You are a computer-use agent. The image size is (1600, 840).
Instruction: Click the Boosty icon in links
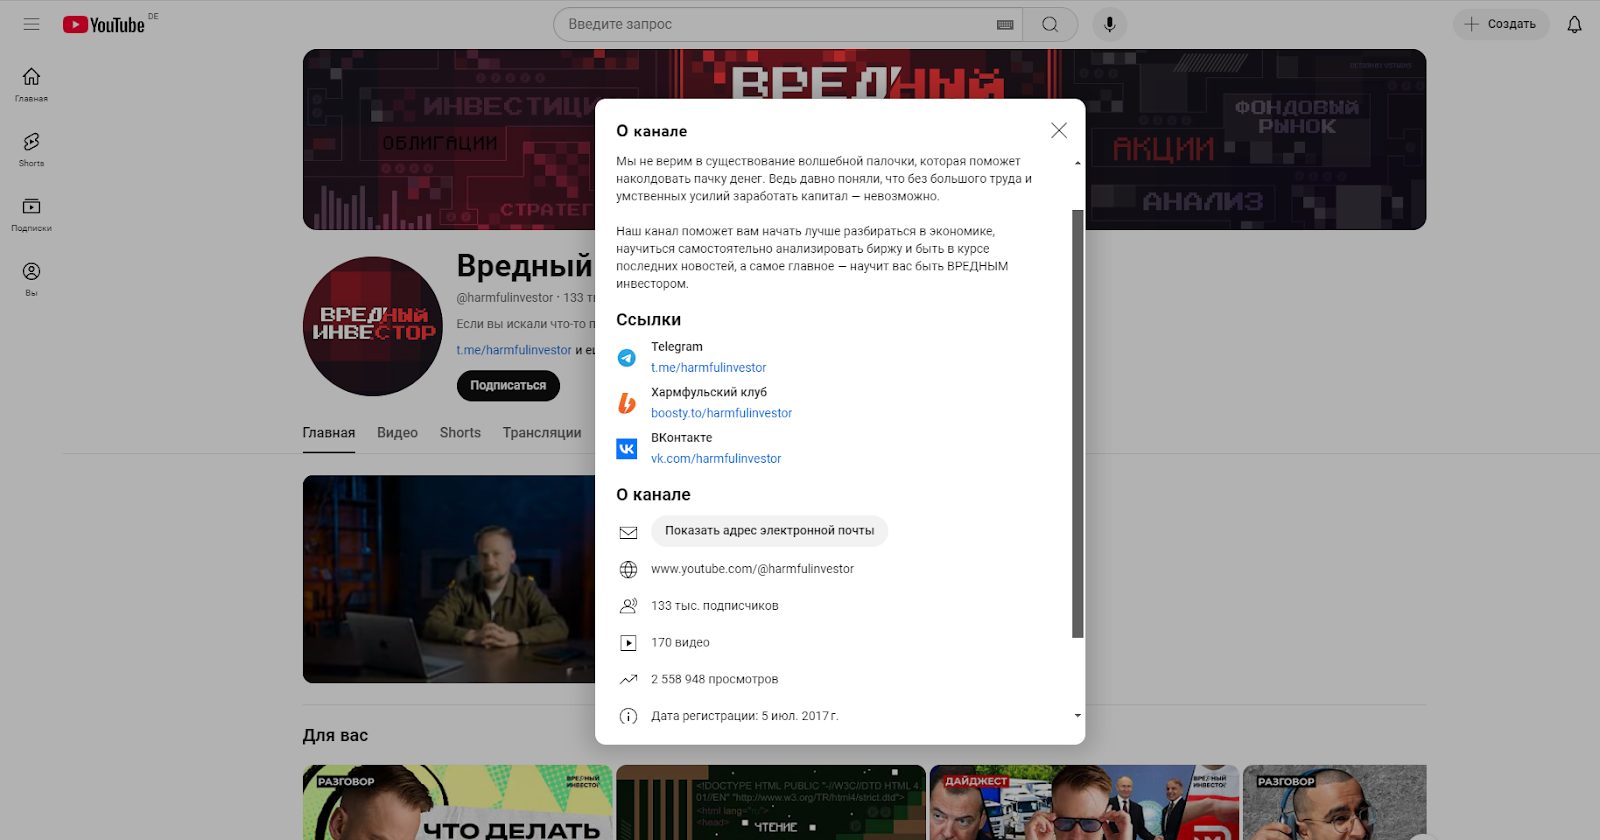point(627,403)
